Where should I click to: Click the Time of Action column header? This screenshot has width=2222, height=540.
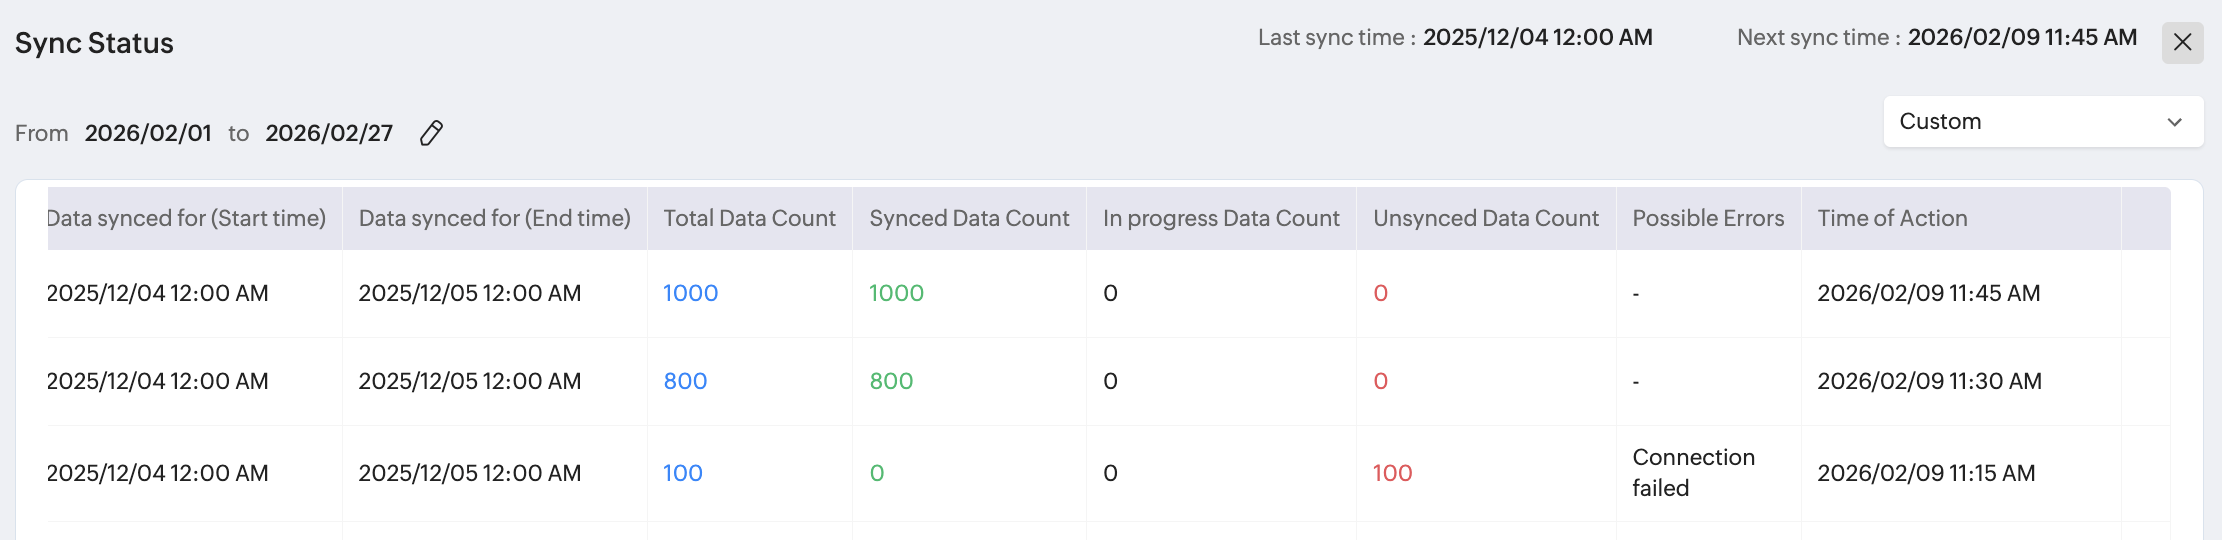pos(1892,218)
